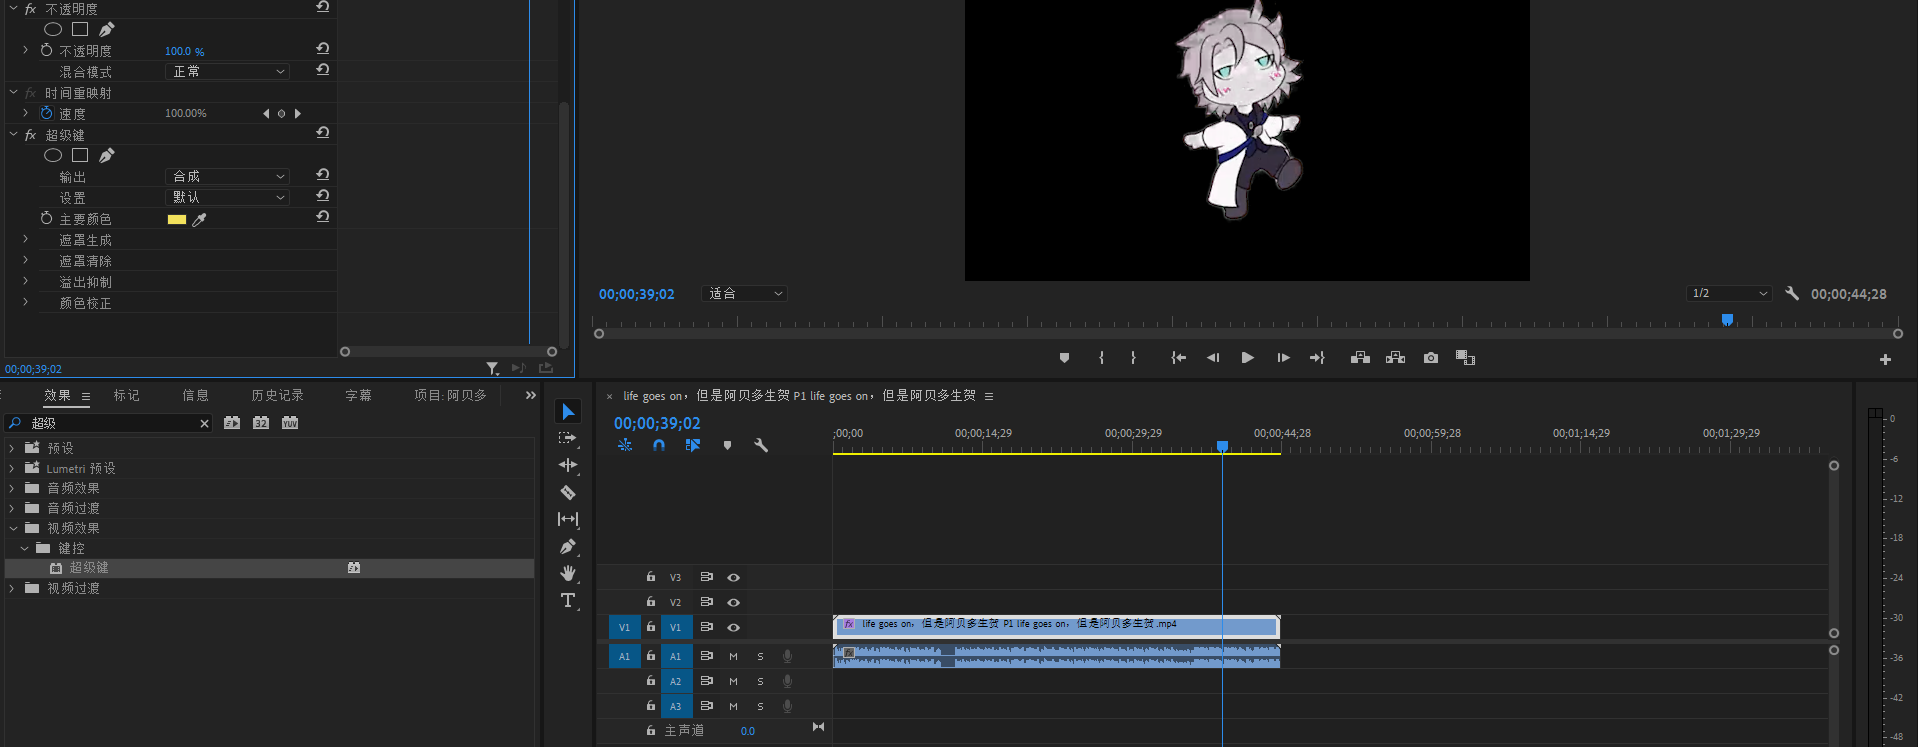Image resolution: width=1918 pixels, height=747 pixels.
Task: Play the program monitor
Action: point(1247,358)
